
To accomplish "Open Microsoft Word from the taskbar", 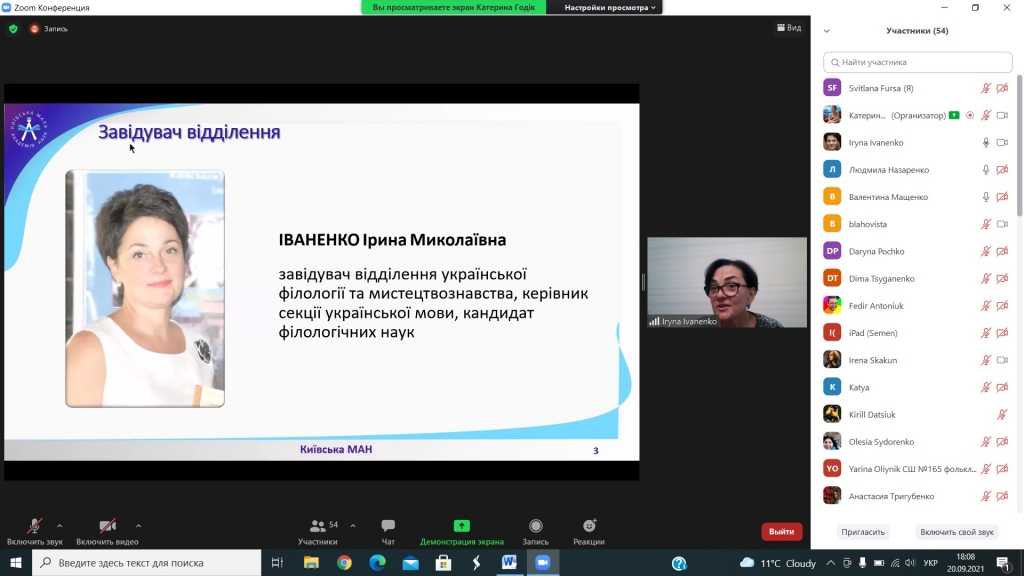I will click(508, 563).
